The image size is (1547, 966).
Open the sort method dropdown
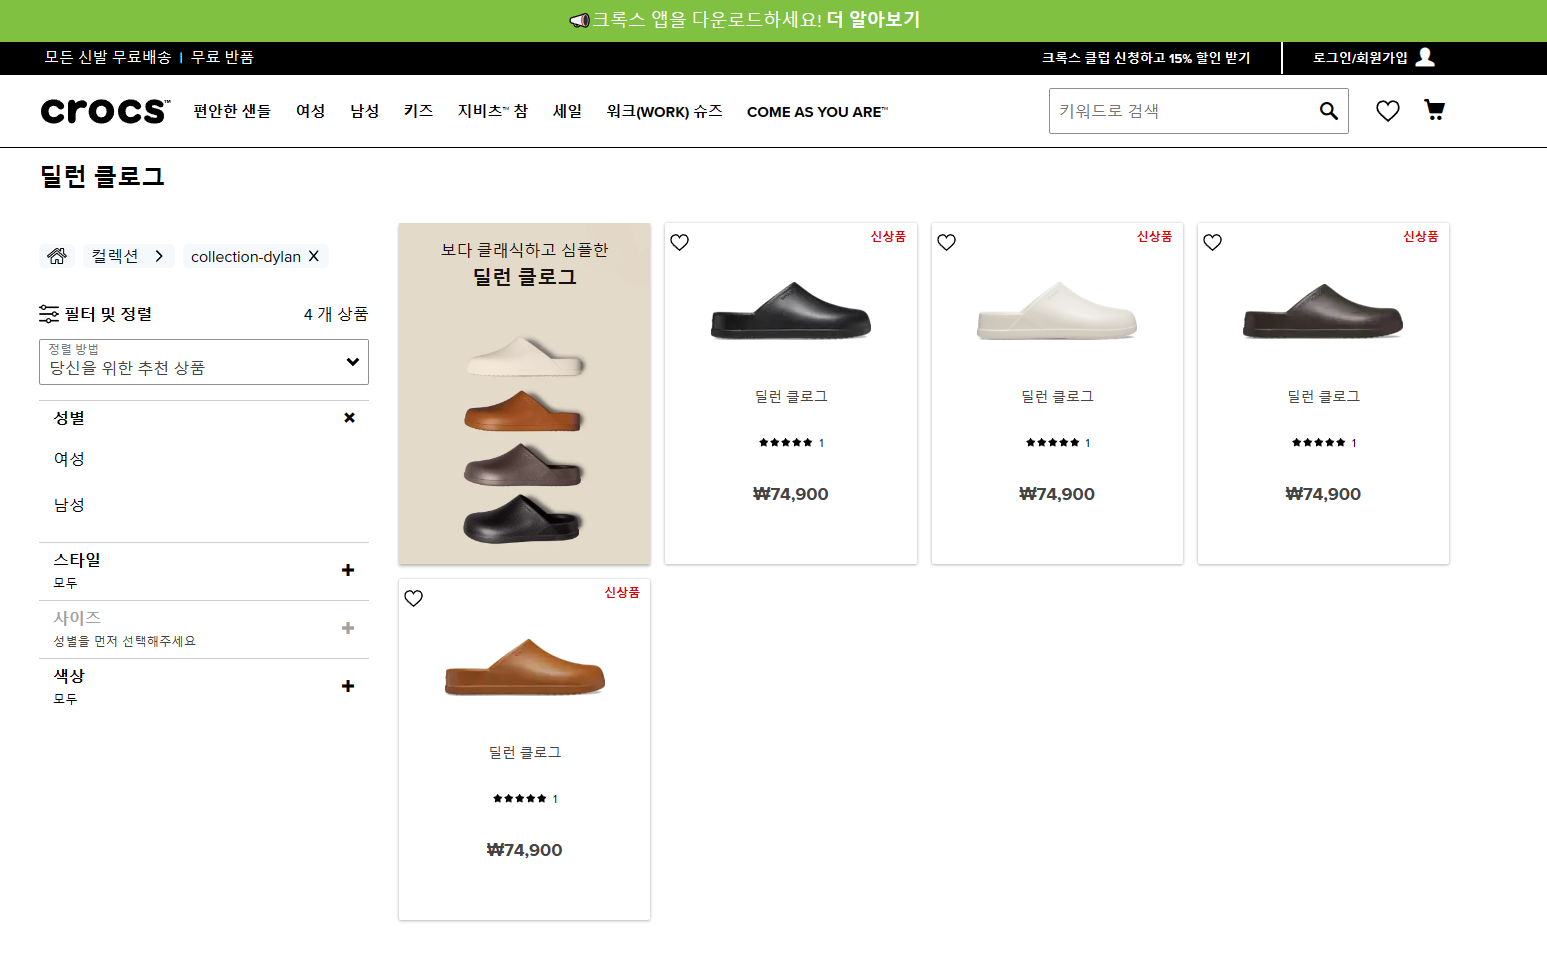[204, 362]
